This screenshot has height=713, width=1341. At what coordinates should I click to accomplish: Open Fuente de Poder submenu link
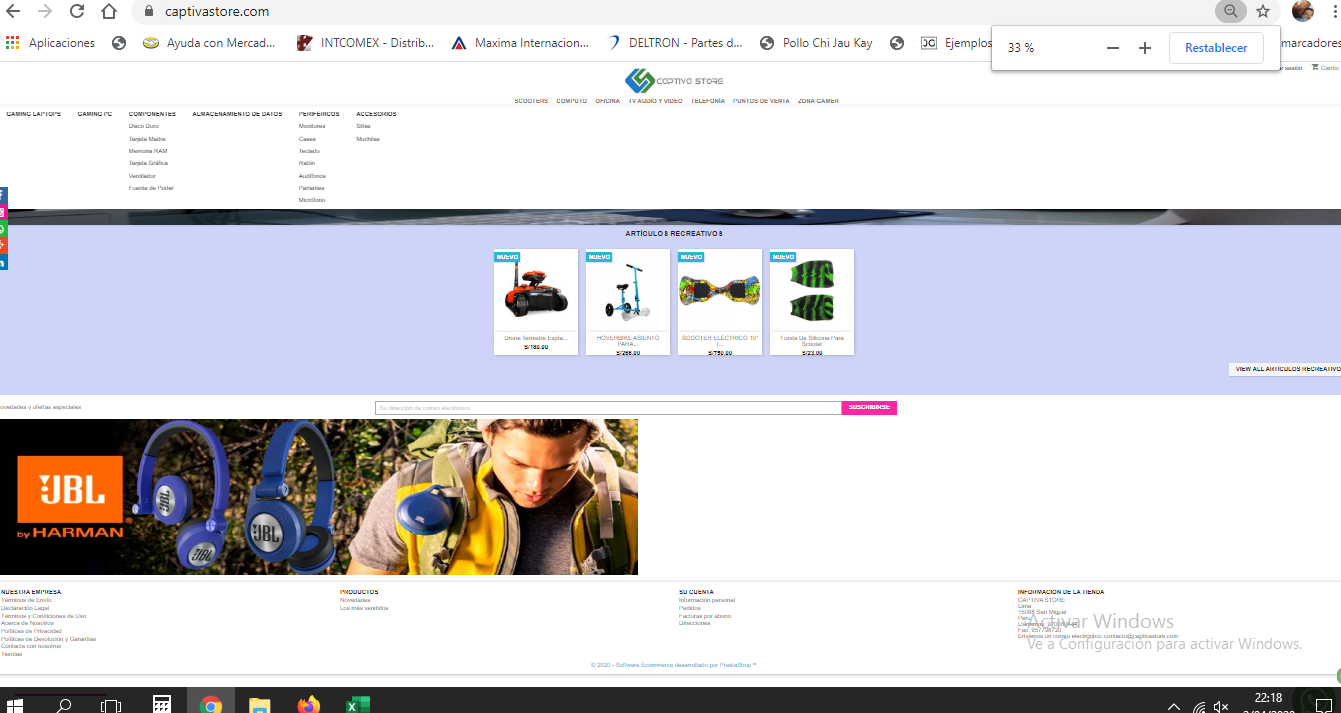[151, 188]
